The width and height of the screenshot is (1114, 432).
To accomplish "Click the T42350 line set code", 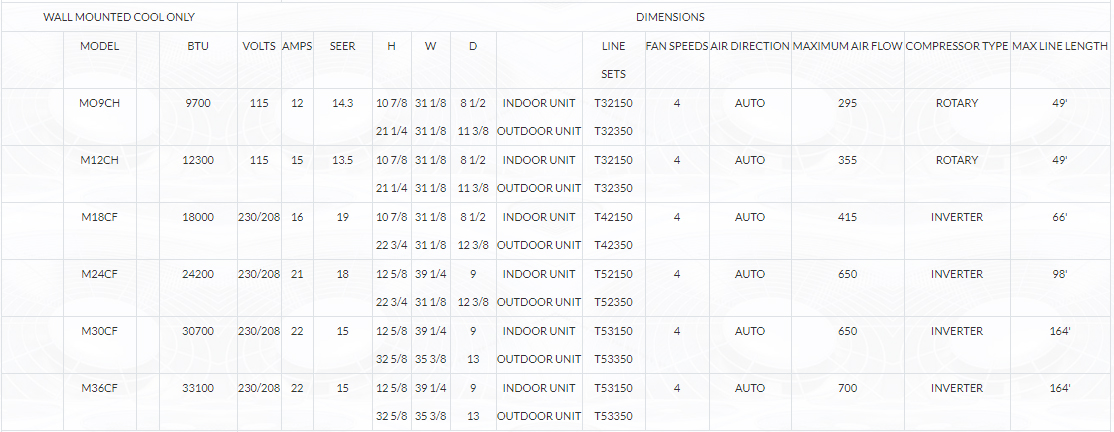I will [613, 245].
